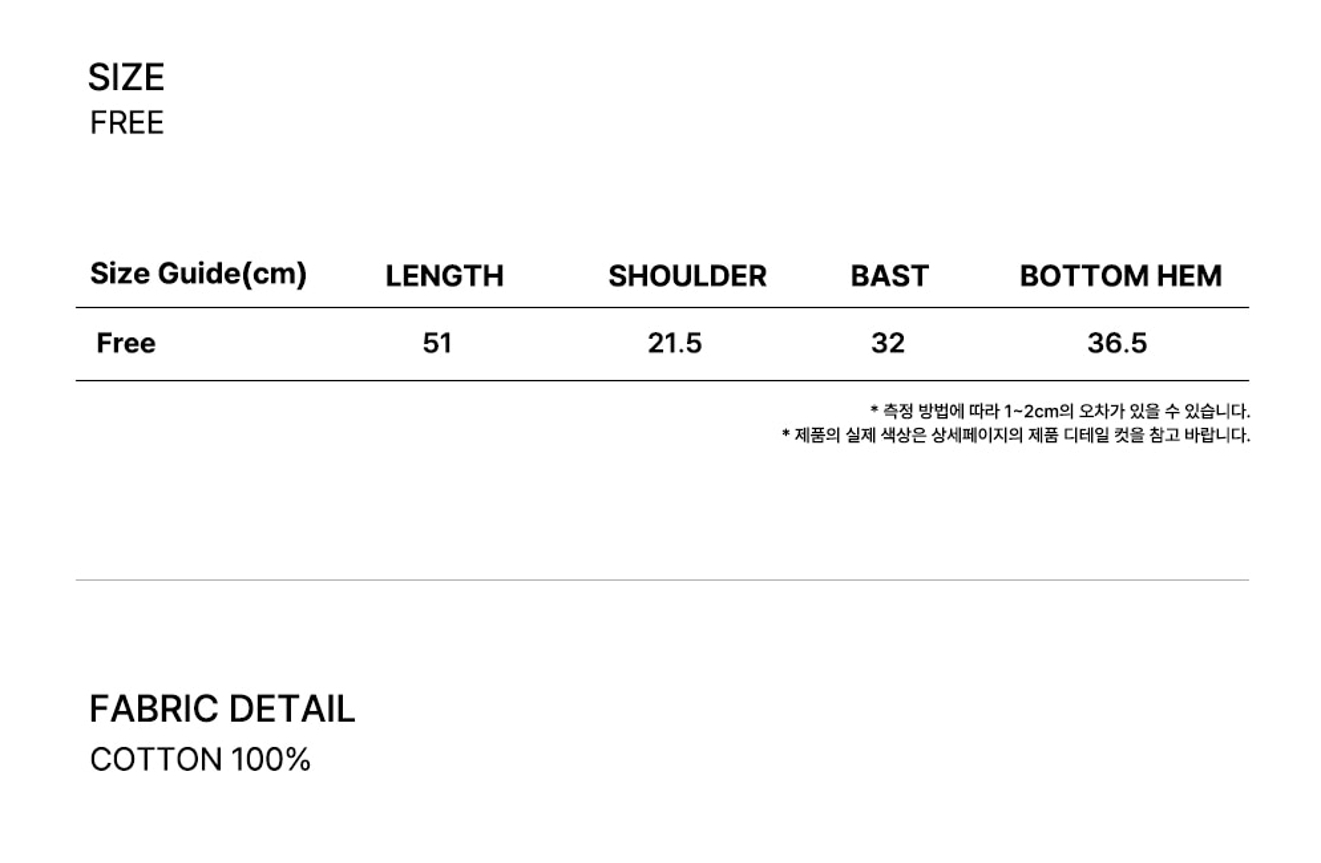Click the bottom hem value 36.5

pos(1117,343)
